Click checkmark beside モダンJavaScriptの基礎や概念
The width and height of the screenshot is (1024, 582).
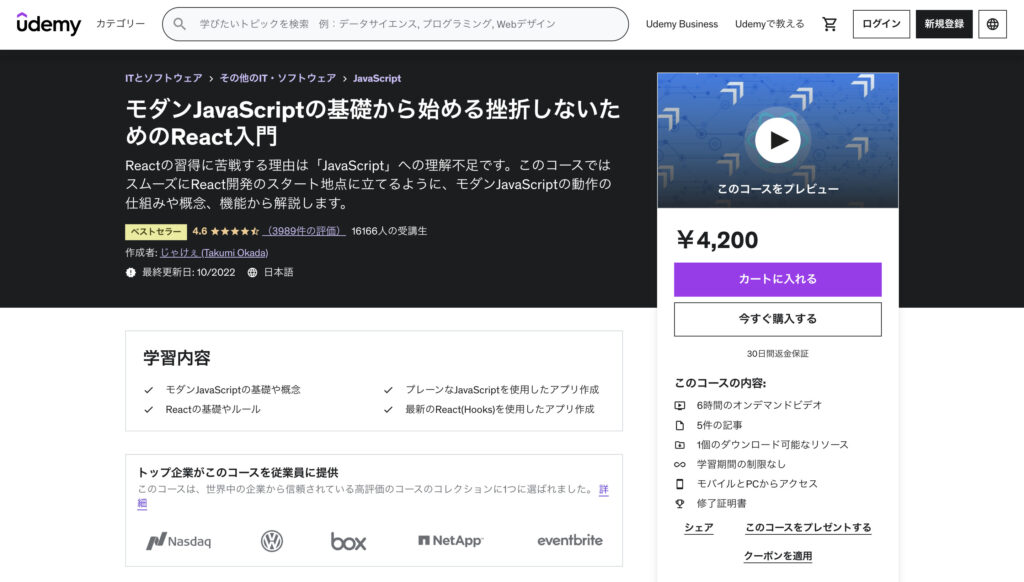[x=149, y=390]
